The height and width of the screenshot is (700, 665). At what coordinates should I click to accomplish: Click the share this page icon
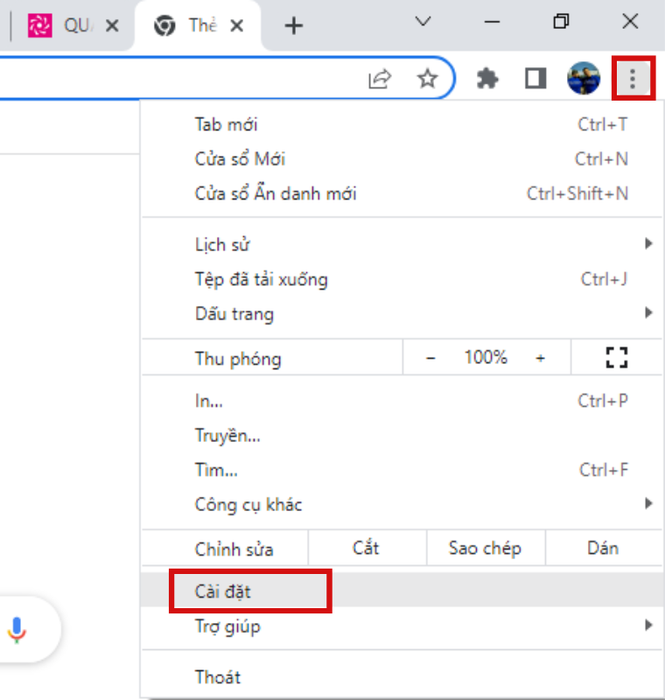coord(380,79)
